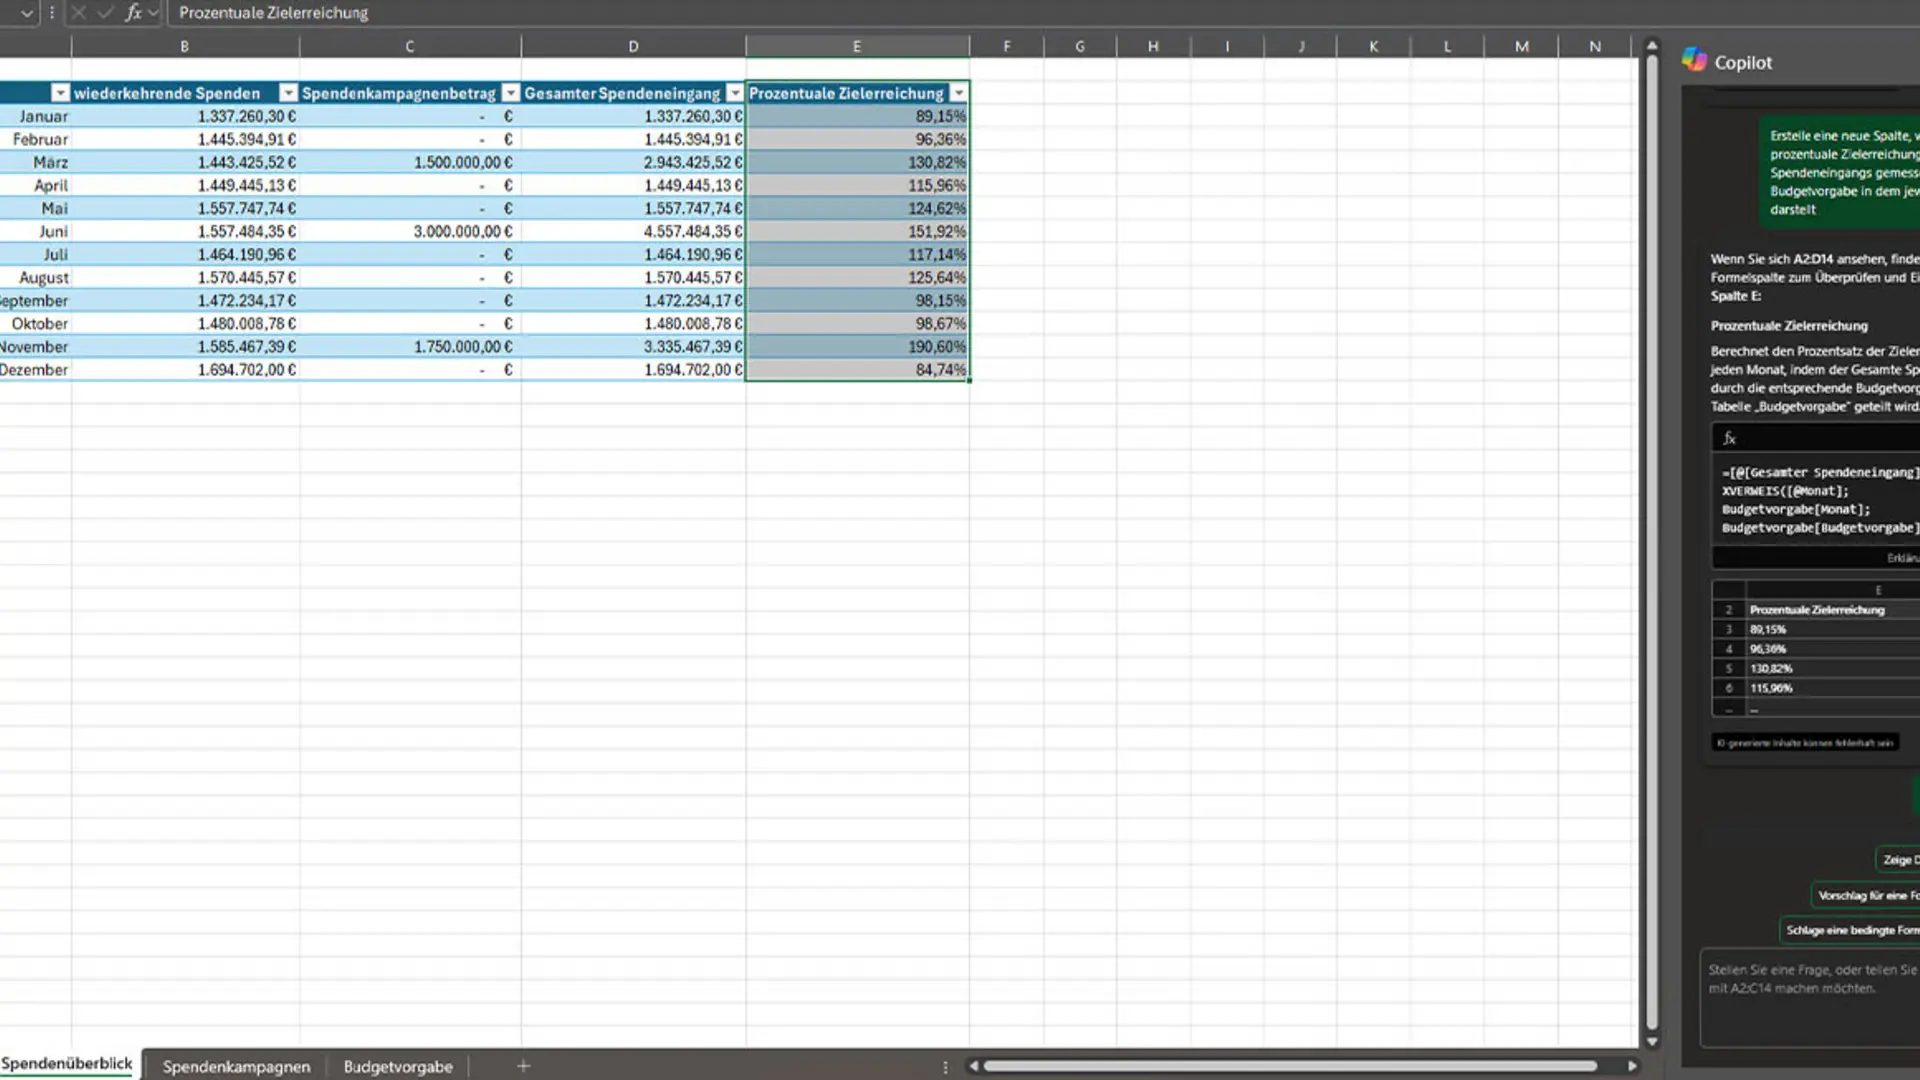Click the vertical scrollbar thumb
Image resolution: width=1920 pixels, height=1080 pixels.
(x=1652, y=543)
